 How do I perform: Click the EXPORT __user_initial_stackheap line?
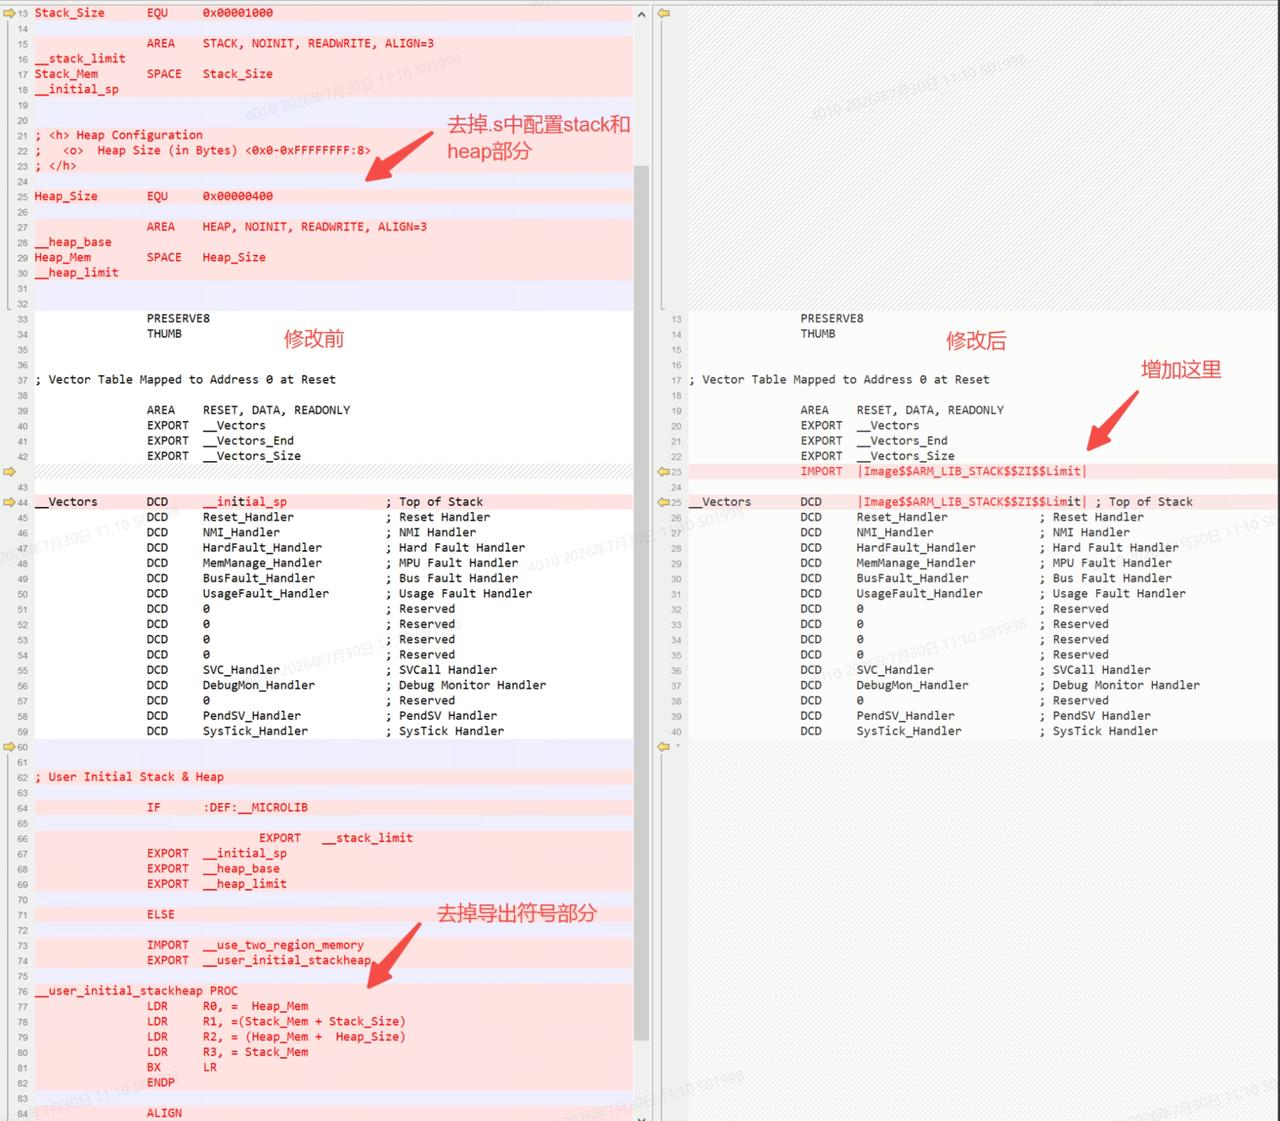click(x=333, y=960)
